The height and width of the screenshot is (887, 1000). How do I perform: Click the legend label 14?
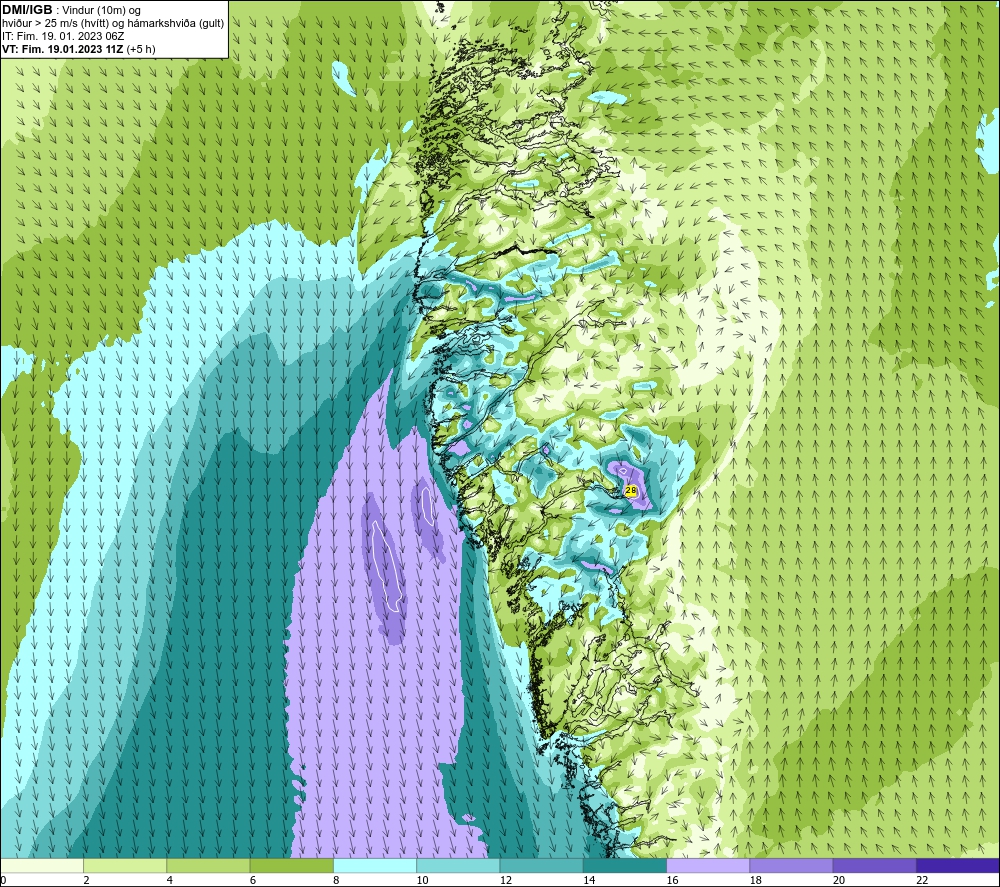coord(589,880)
